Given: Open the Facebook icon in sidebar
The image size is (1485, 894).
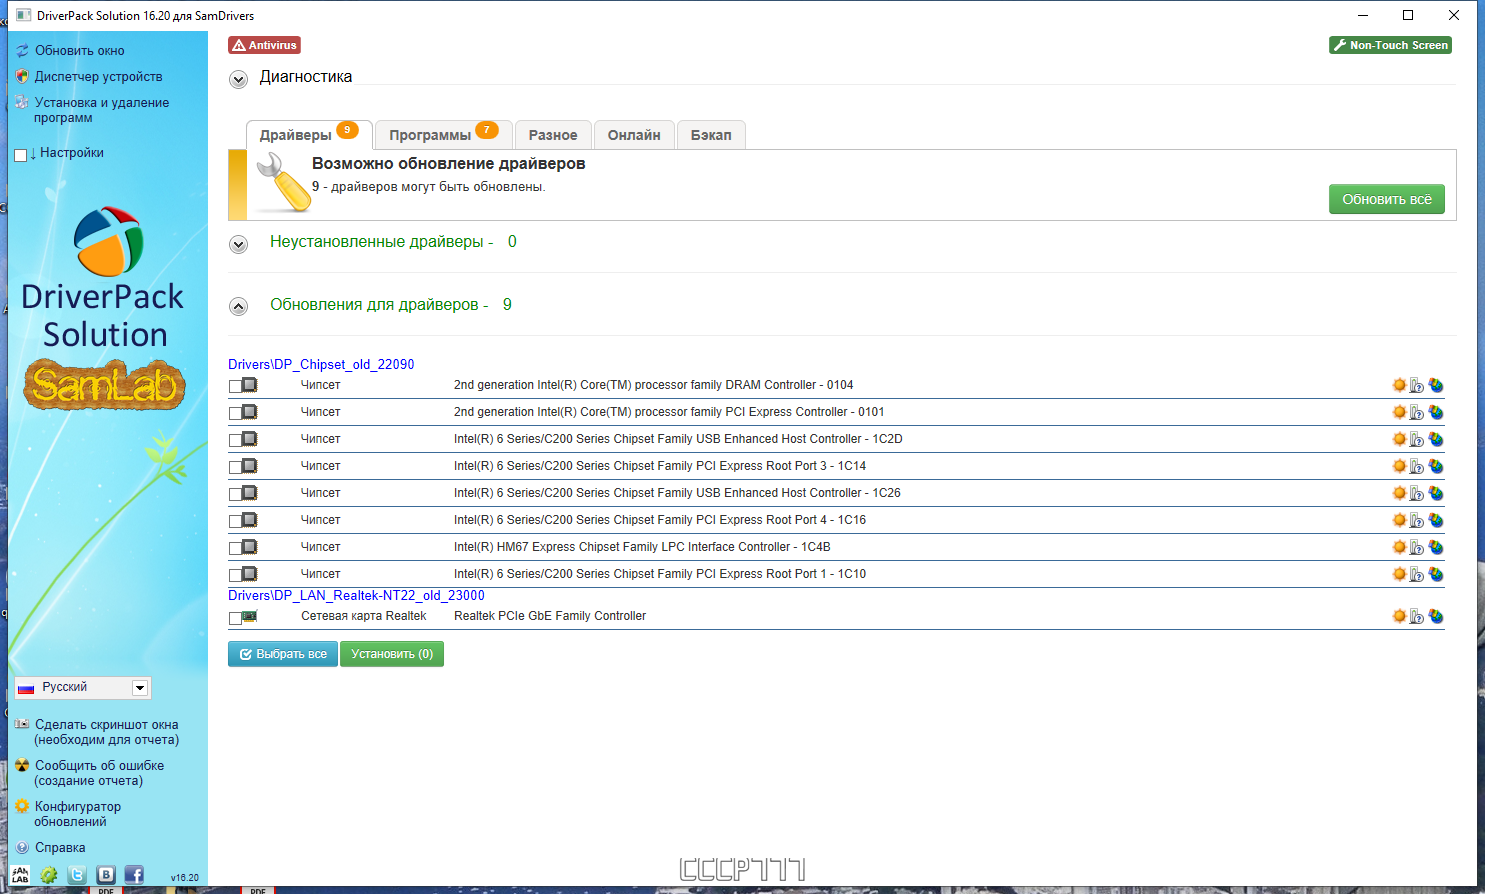Looking at the screenshot, I should point(134,875).
